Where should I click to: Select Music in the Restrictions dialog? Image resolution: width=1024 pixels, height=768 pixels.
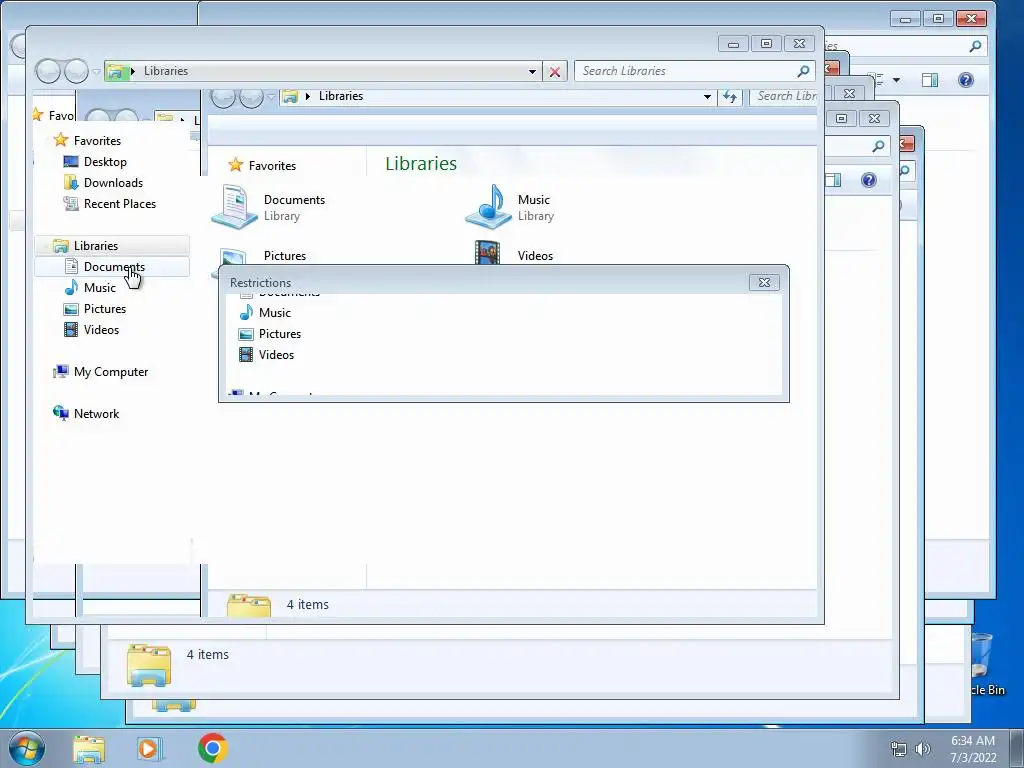[x=274, y=313]
